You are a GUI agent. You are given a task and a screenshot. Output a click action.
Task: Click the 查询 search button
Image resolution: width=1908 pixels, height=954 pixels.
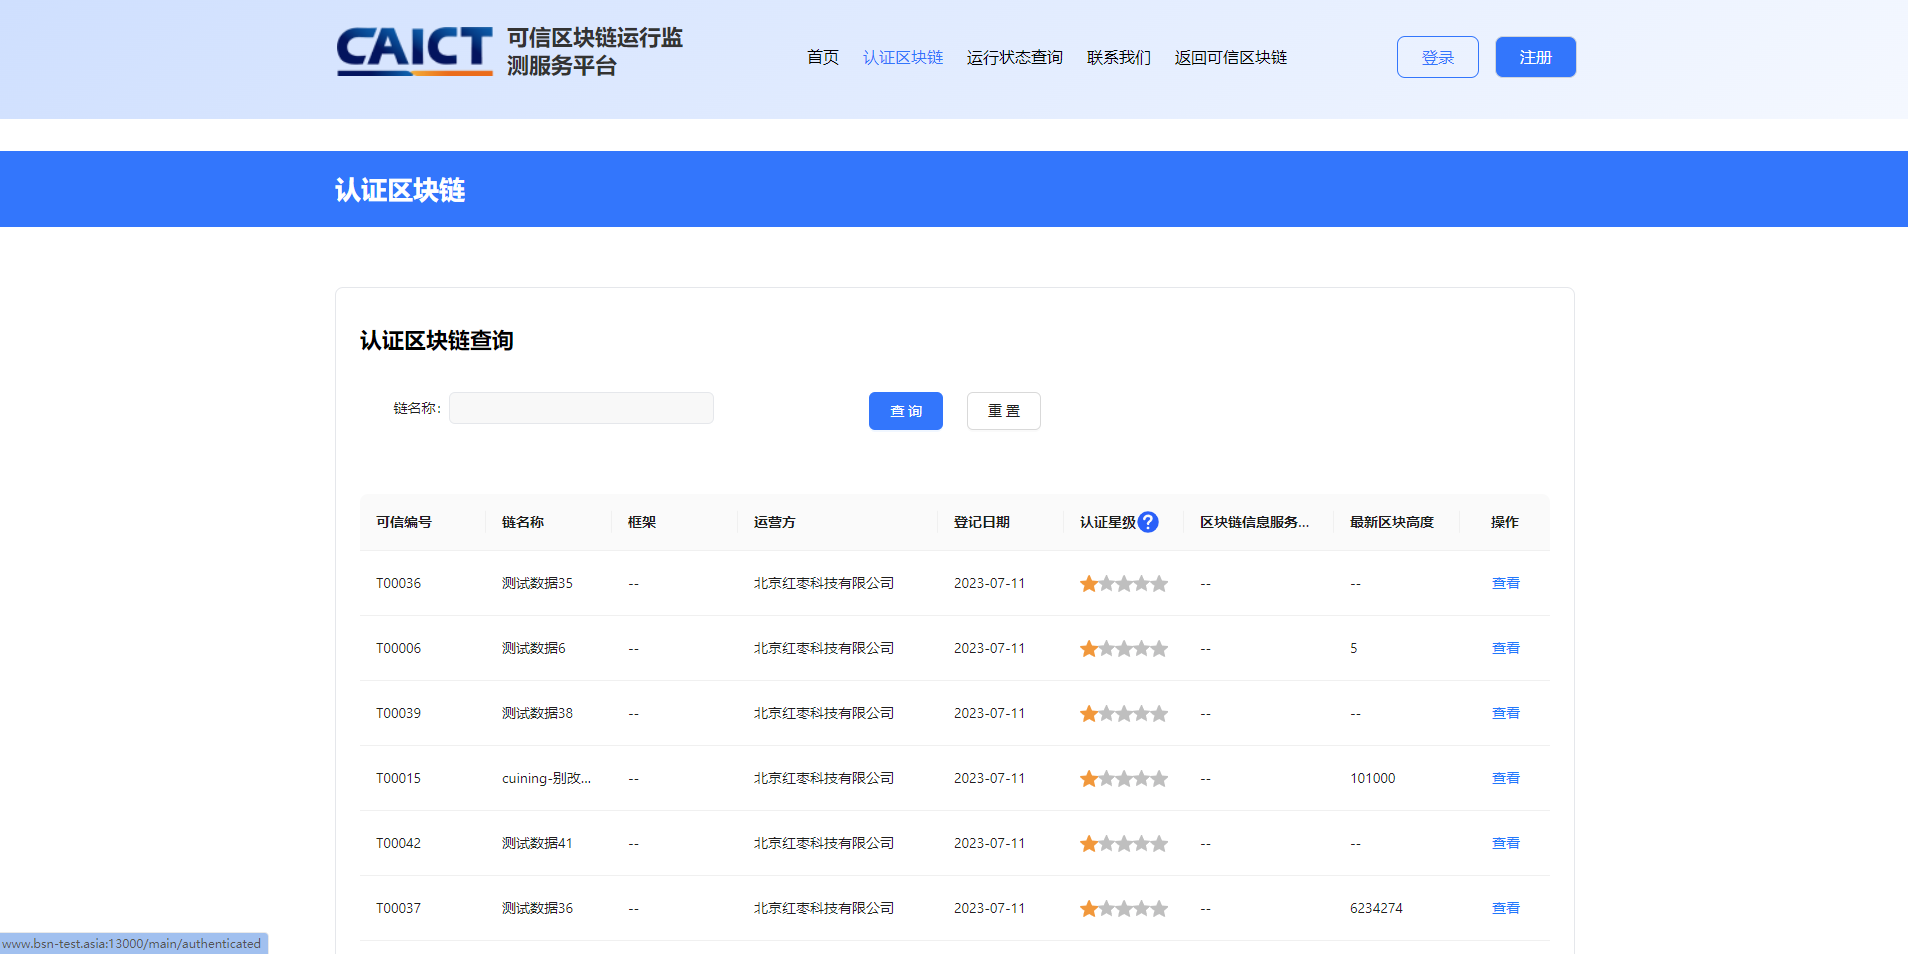click(905, 411)
